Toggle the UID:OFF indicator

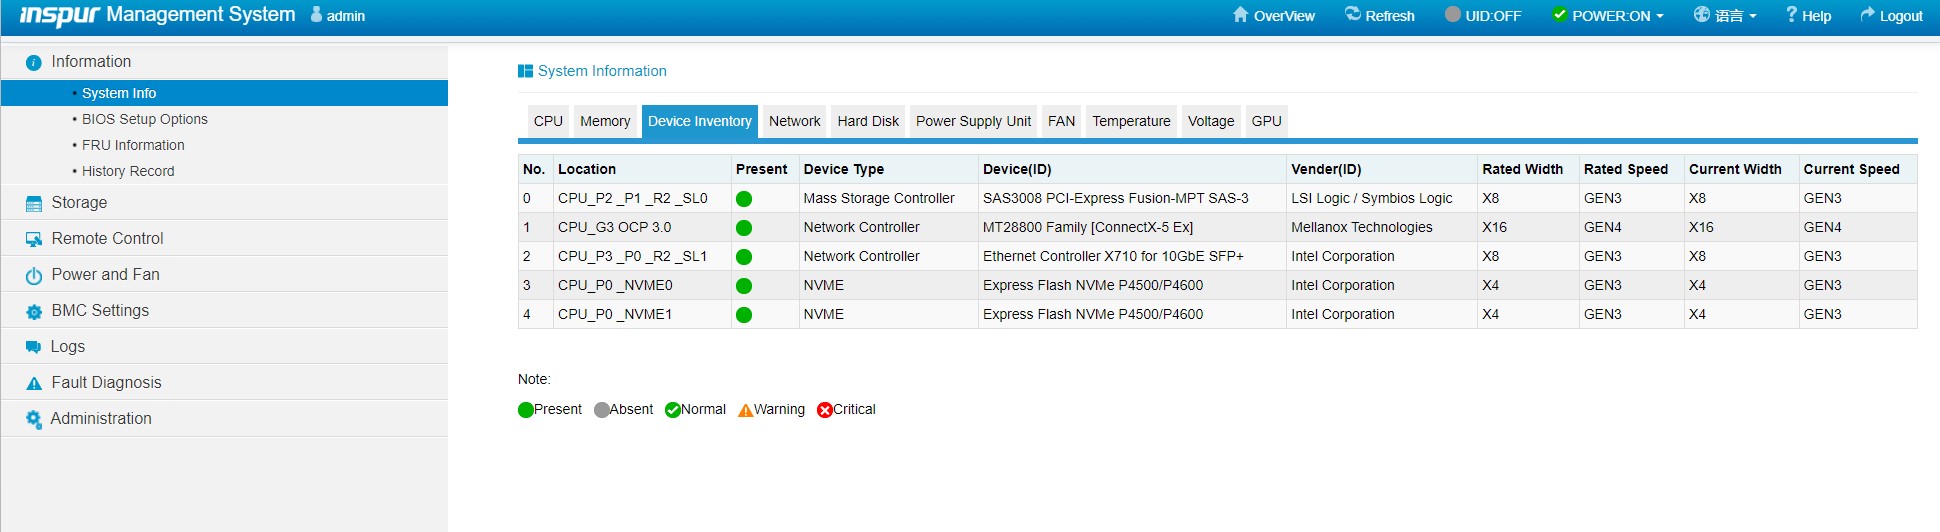1483,15
